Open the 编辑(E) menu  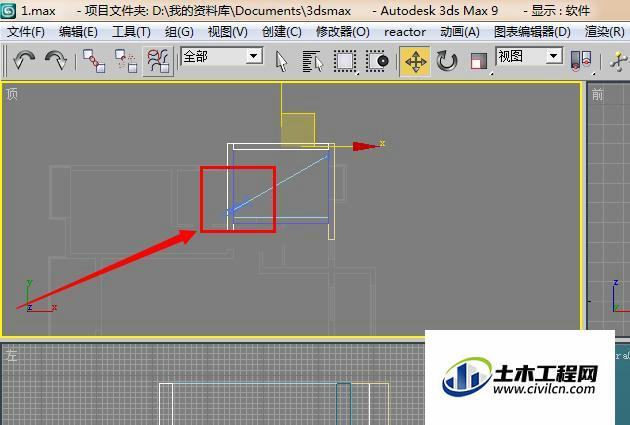(78, 32)
